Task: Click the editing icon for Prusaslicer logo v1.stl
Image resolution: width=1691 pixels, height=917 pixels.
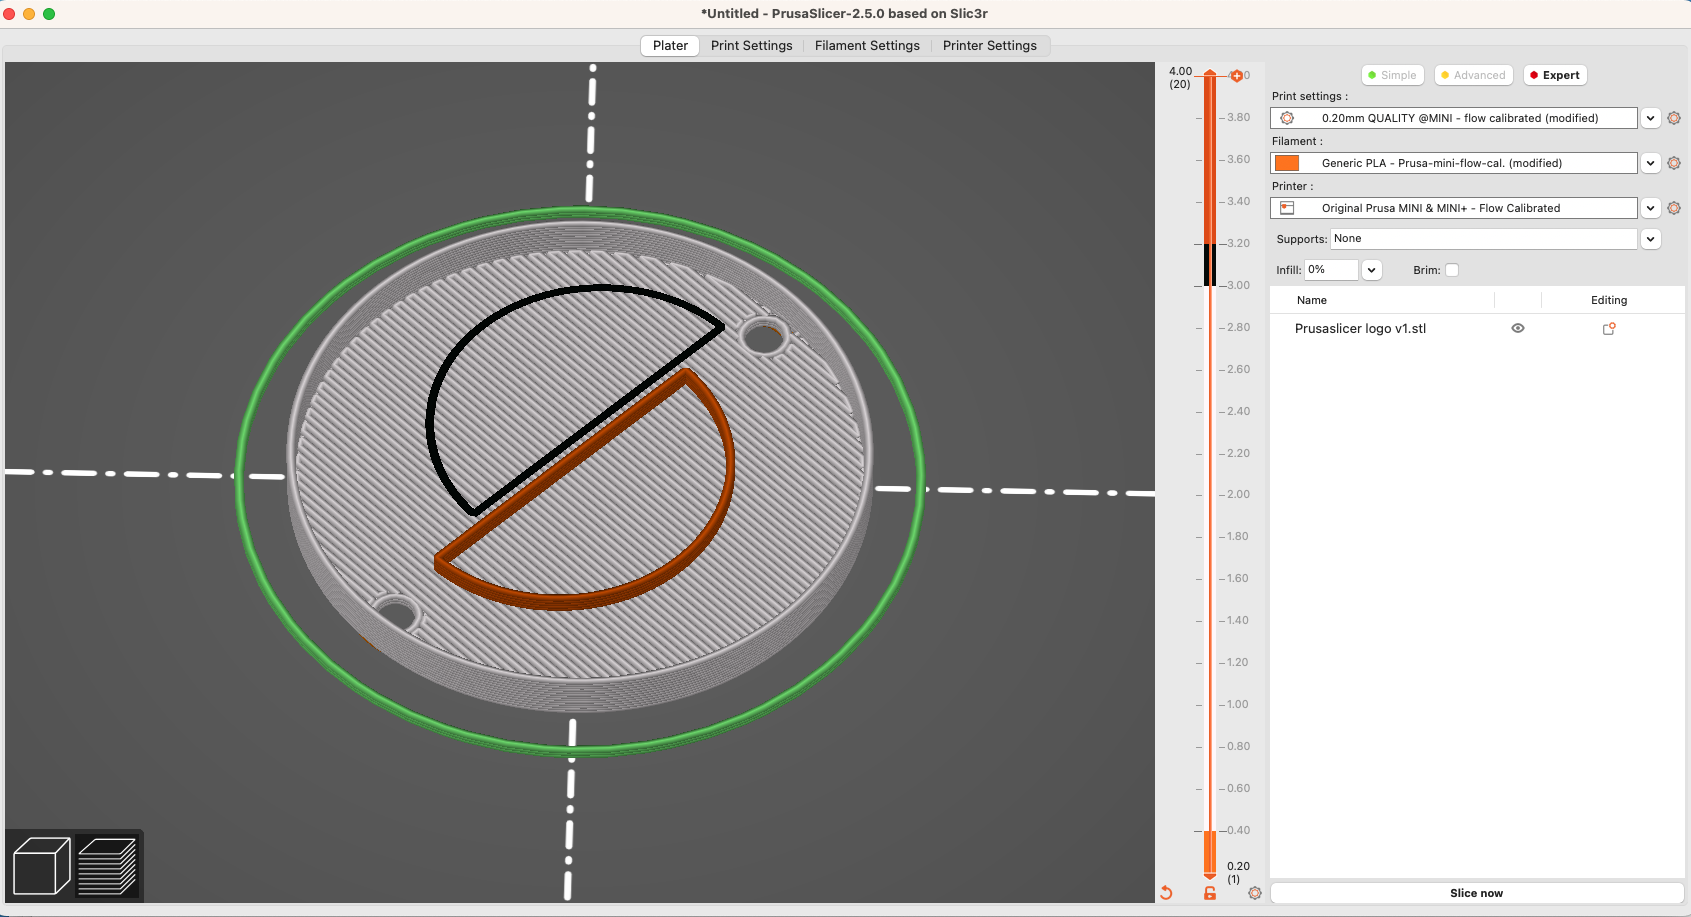Action: click(x=1609, y=328)
